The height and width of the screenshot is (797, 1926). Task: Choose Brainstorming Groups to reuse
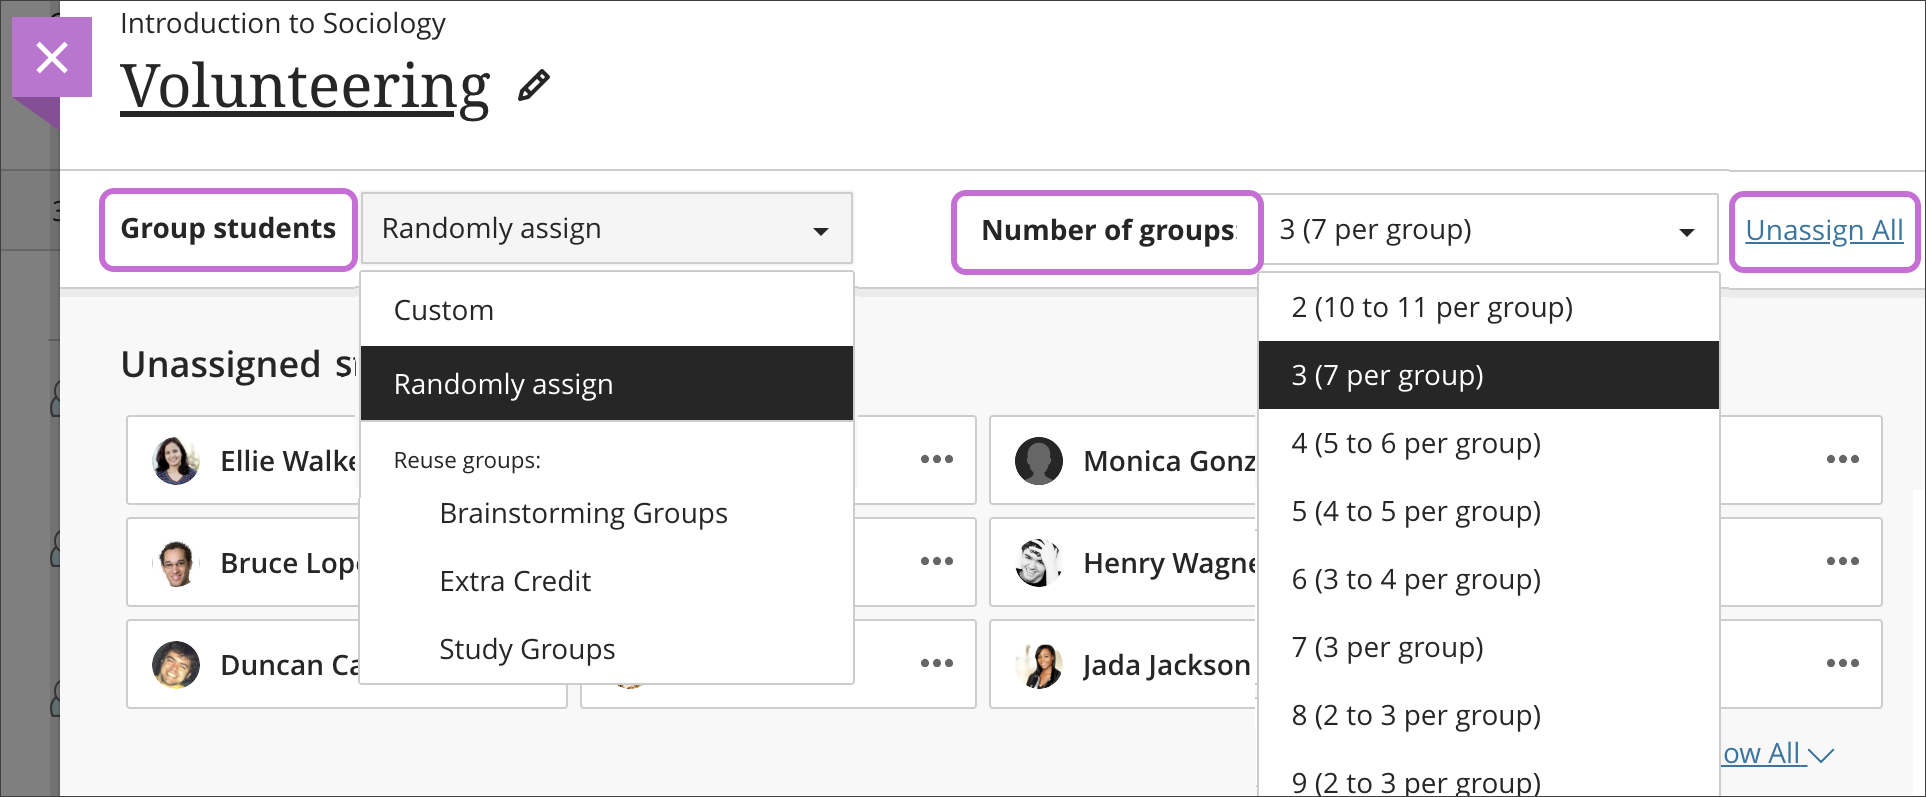coord(583,513)
